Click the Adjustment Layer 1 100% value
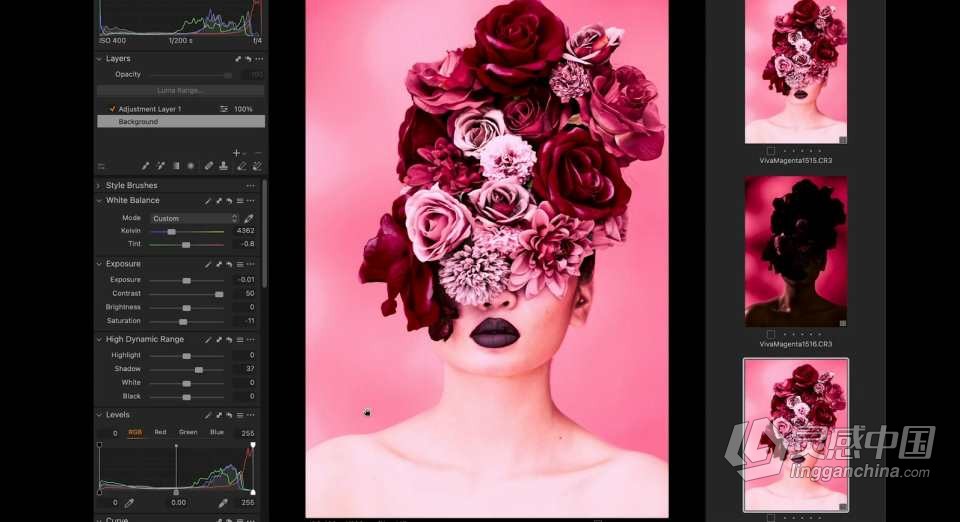 243,109
